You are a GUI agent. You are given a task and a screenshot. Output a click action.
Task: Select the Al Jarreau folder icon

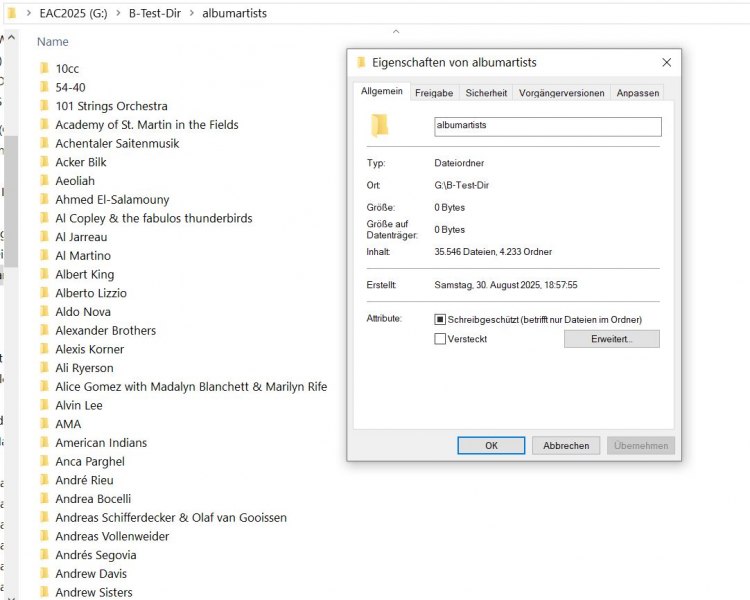coord(44,237)
